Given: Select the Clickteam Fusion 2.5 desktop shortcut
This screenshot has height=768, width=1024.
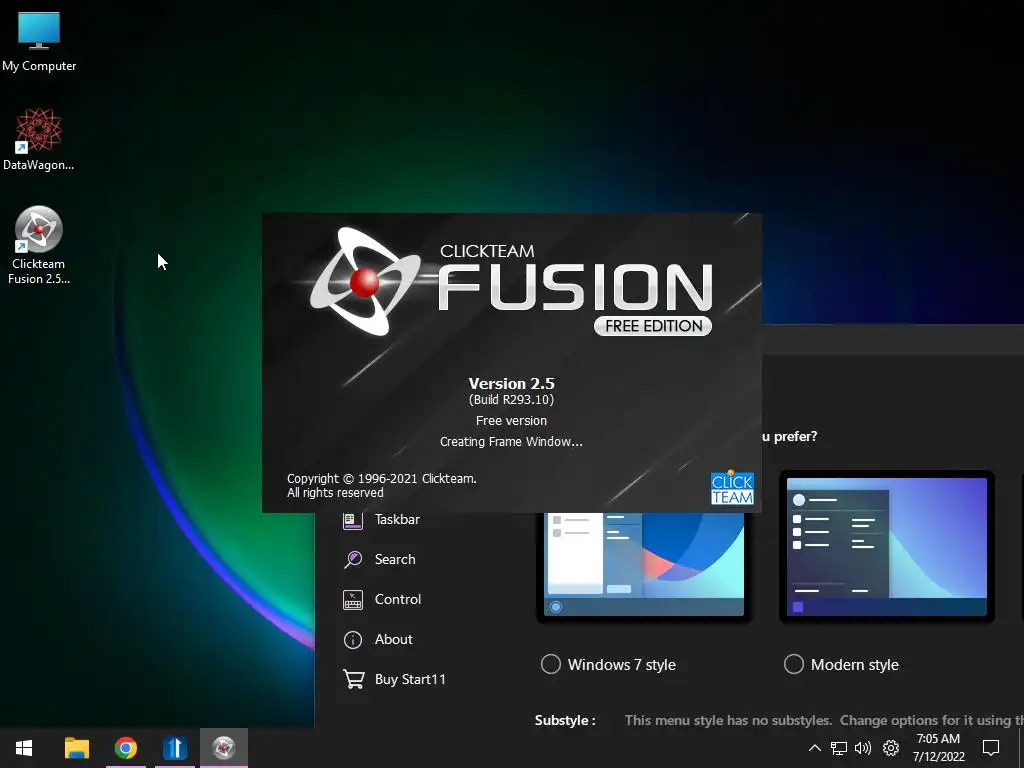Looking at the screenshot, I should click(x=39, y=246).
